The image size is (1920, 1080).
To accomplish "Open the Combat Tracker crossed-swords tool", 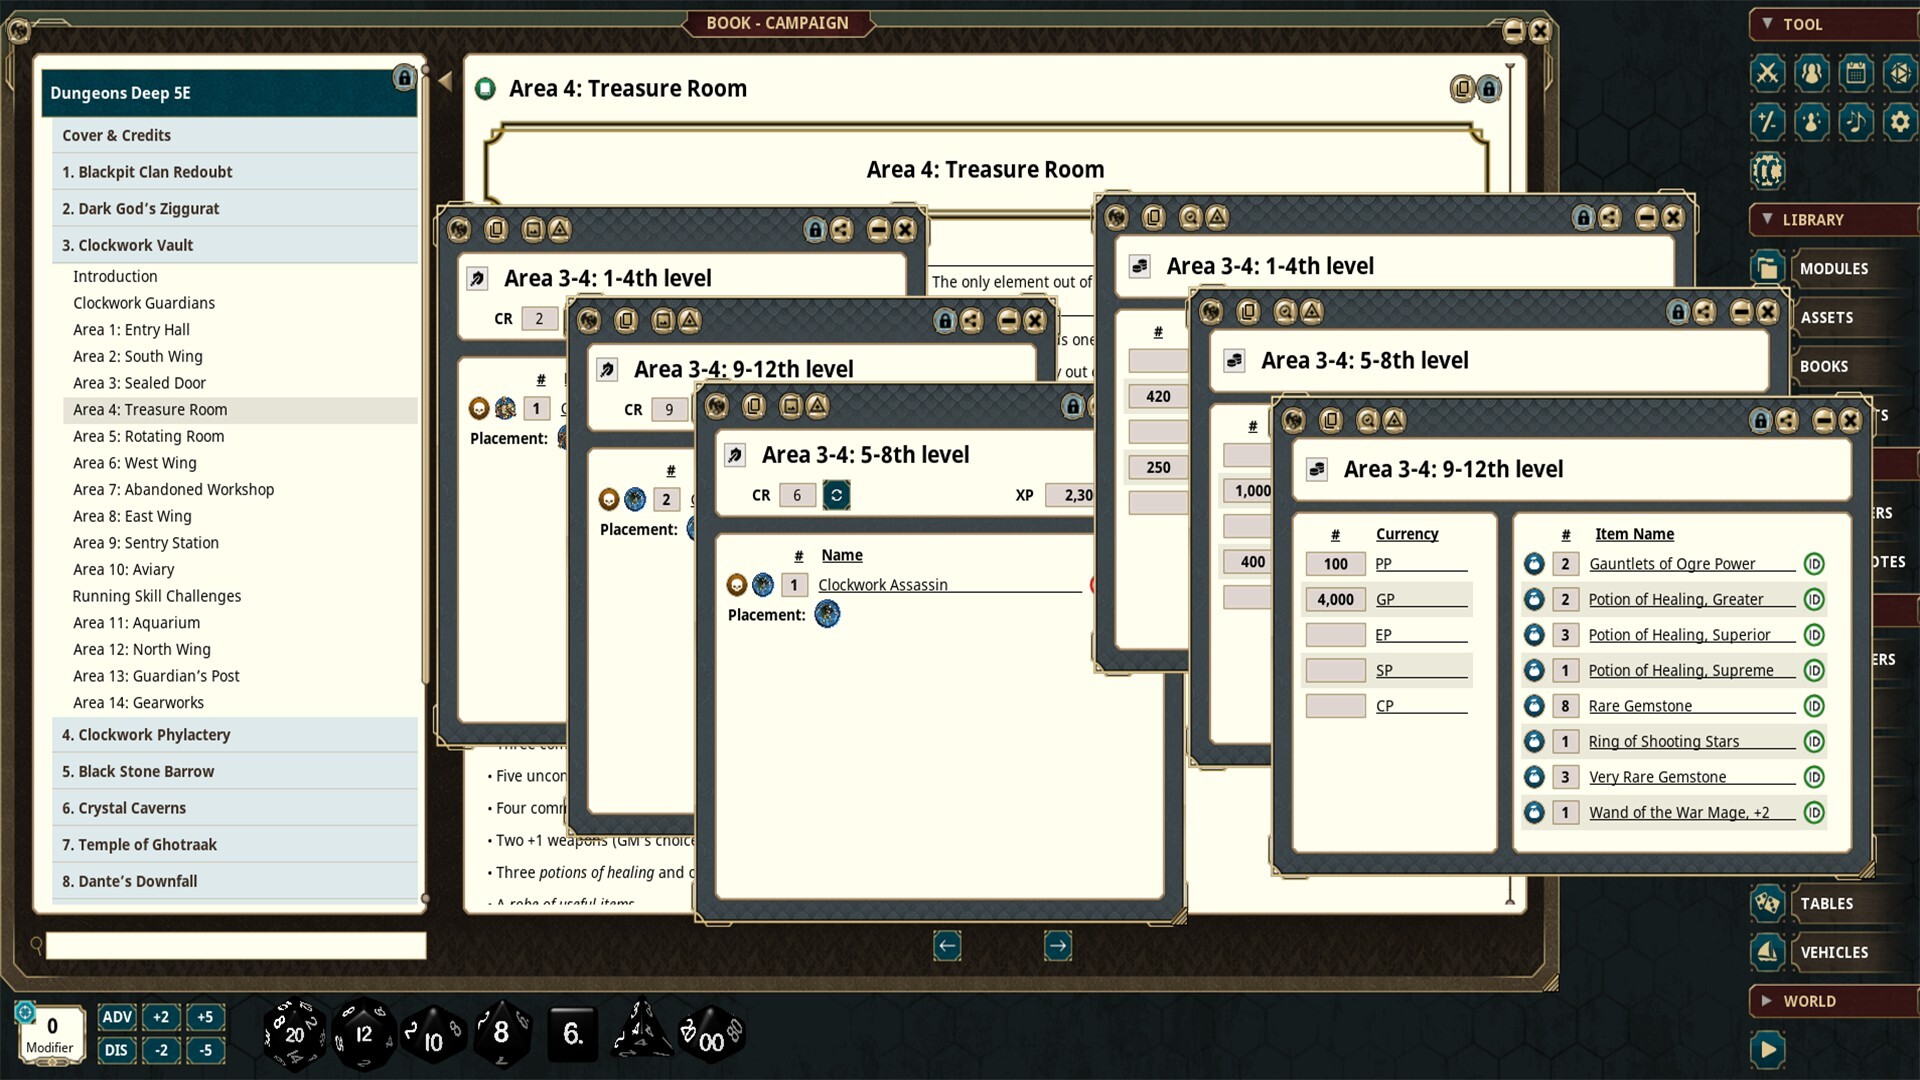I will click(x=1767, y=73).
